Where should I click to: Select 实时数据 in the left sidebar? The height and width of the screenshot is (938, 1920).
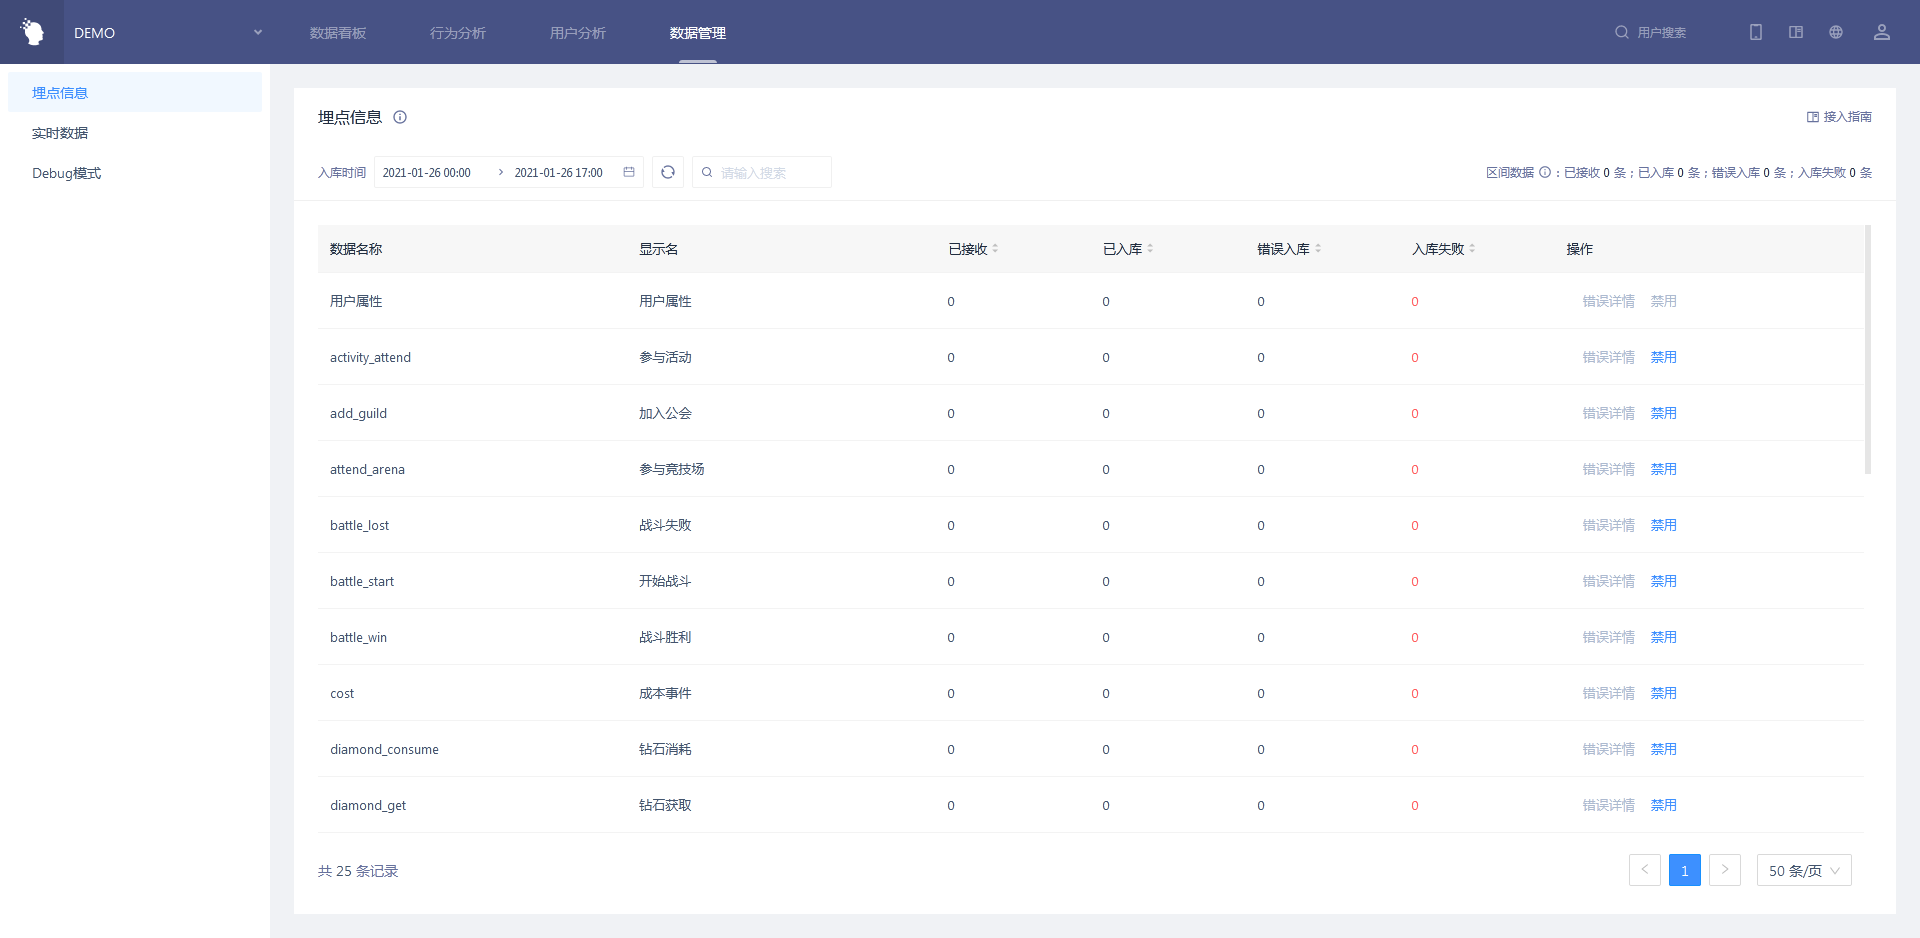click(60, 133)
